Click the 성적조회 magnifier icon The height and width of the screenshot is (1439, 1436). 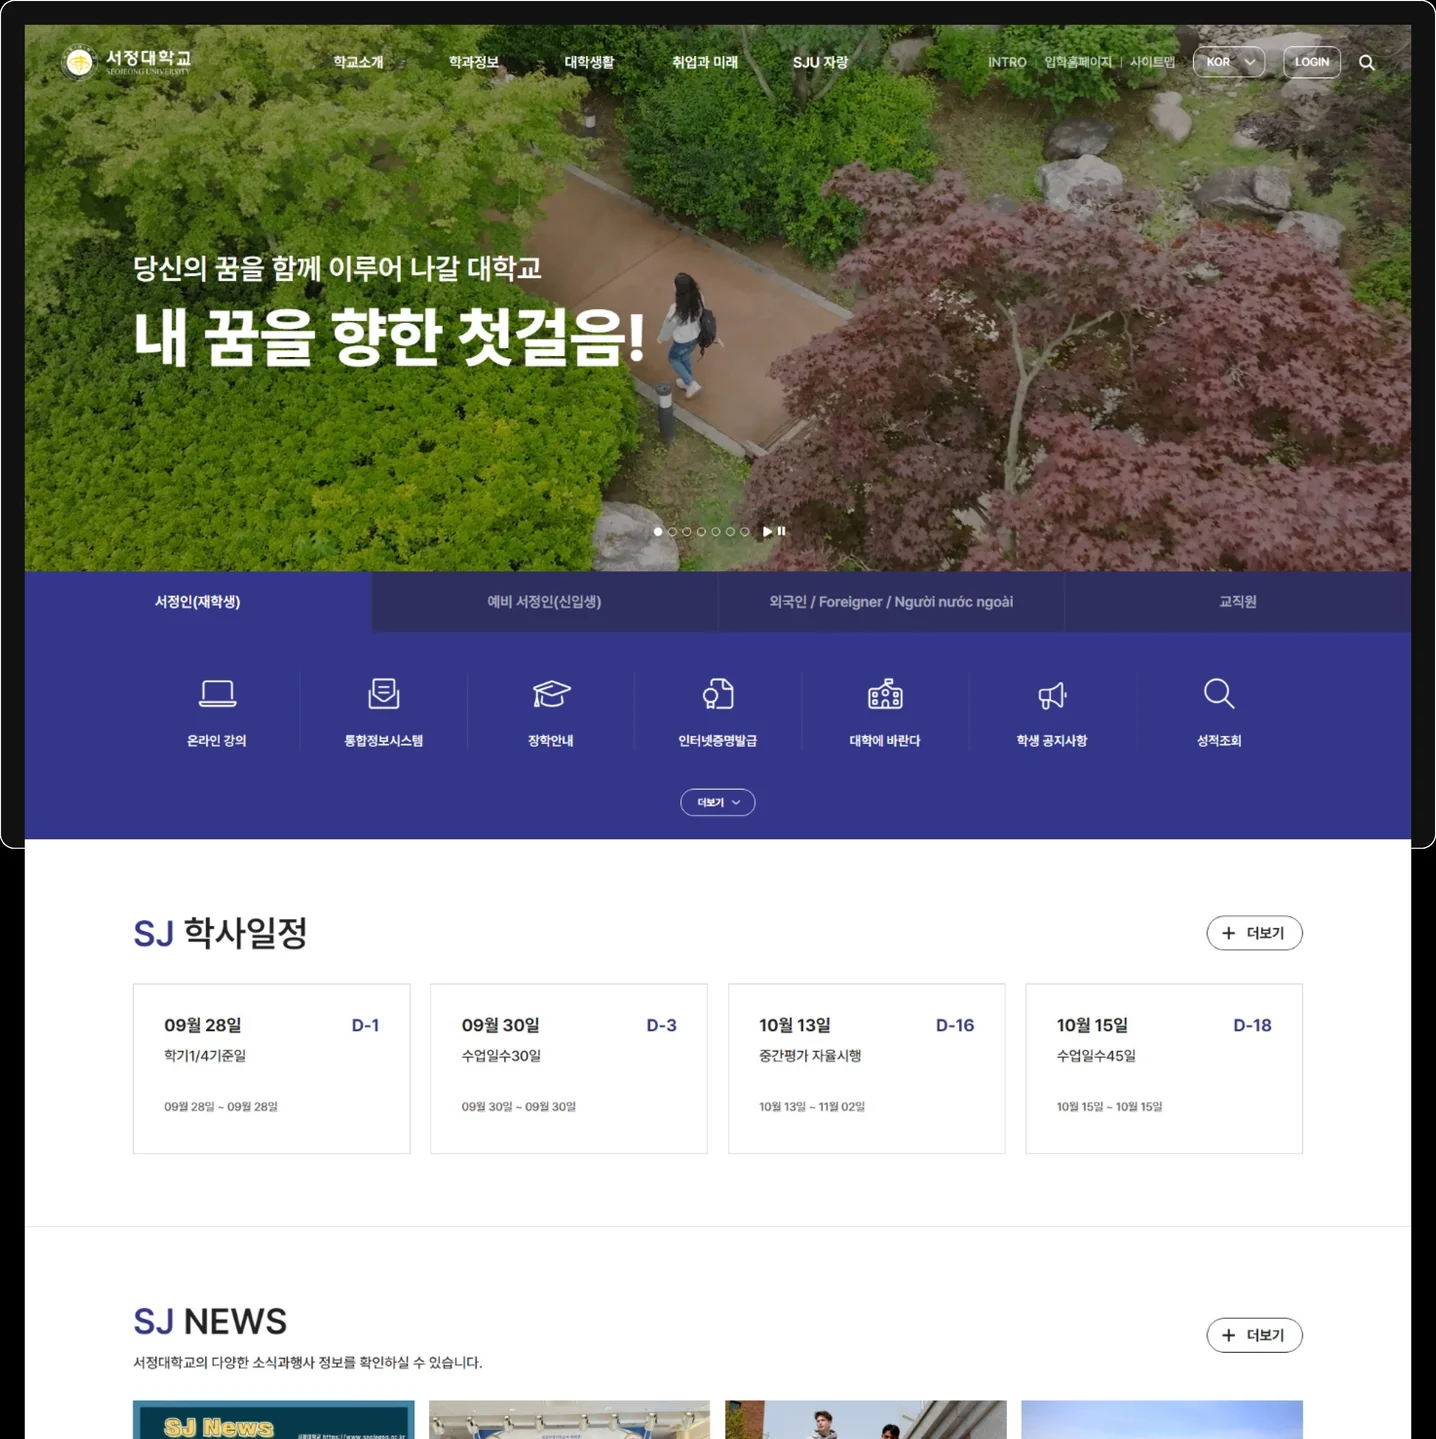point(1219,693)
